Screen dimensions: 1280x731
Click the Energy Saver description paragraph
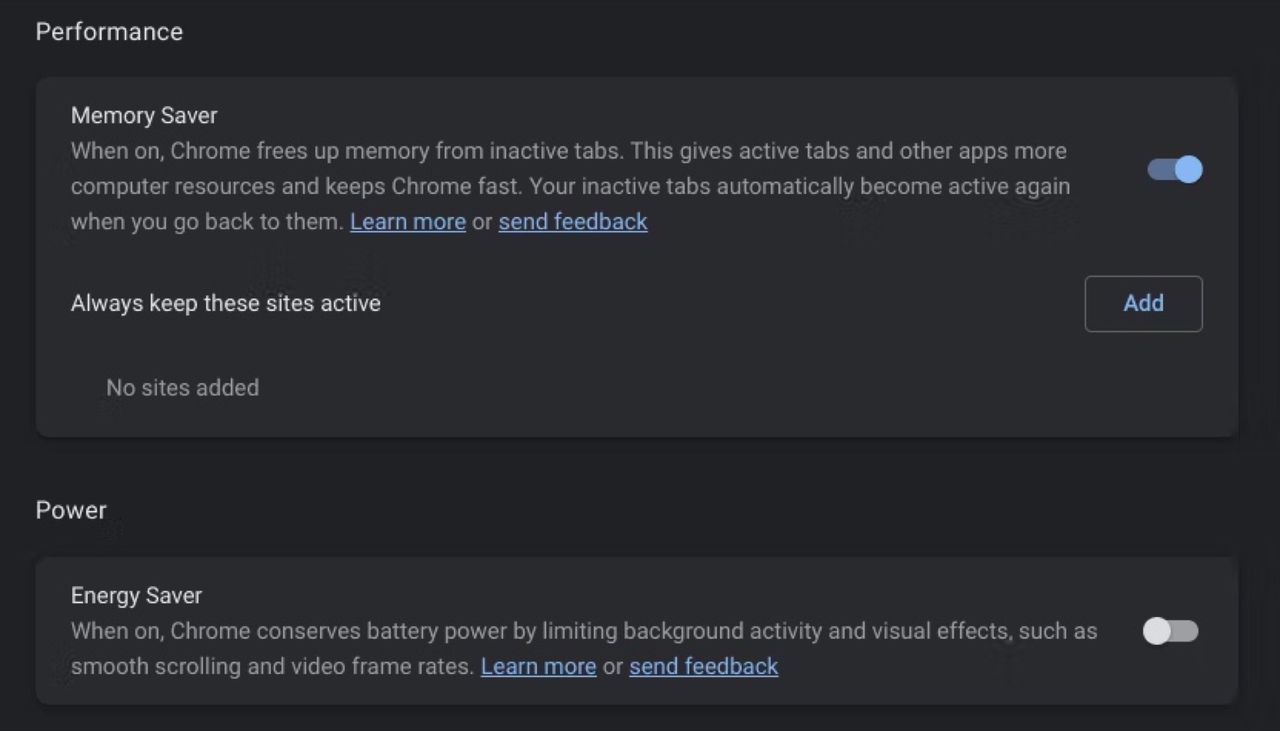pyautogui.click(x=583, y=632)
